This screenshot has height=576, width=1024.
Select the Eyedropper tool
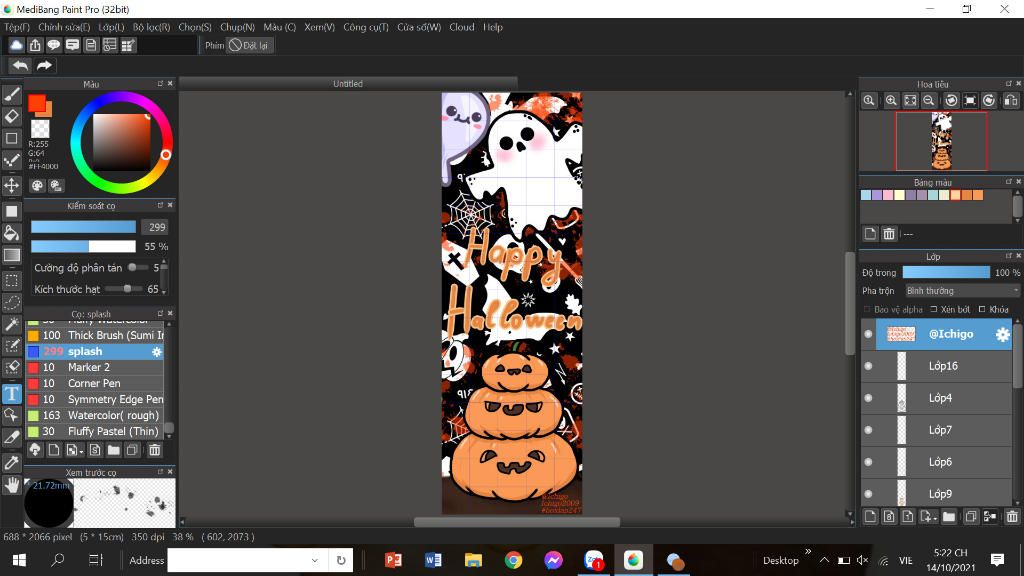click(x=12, y=462)
